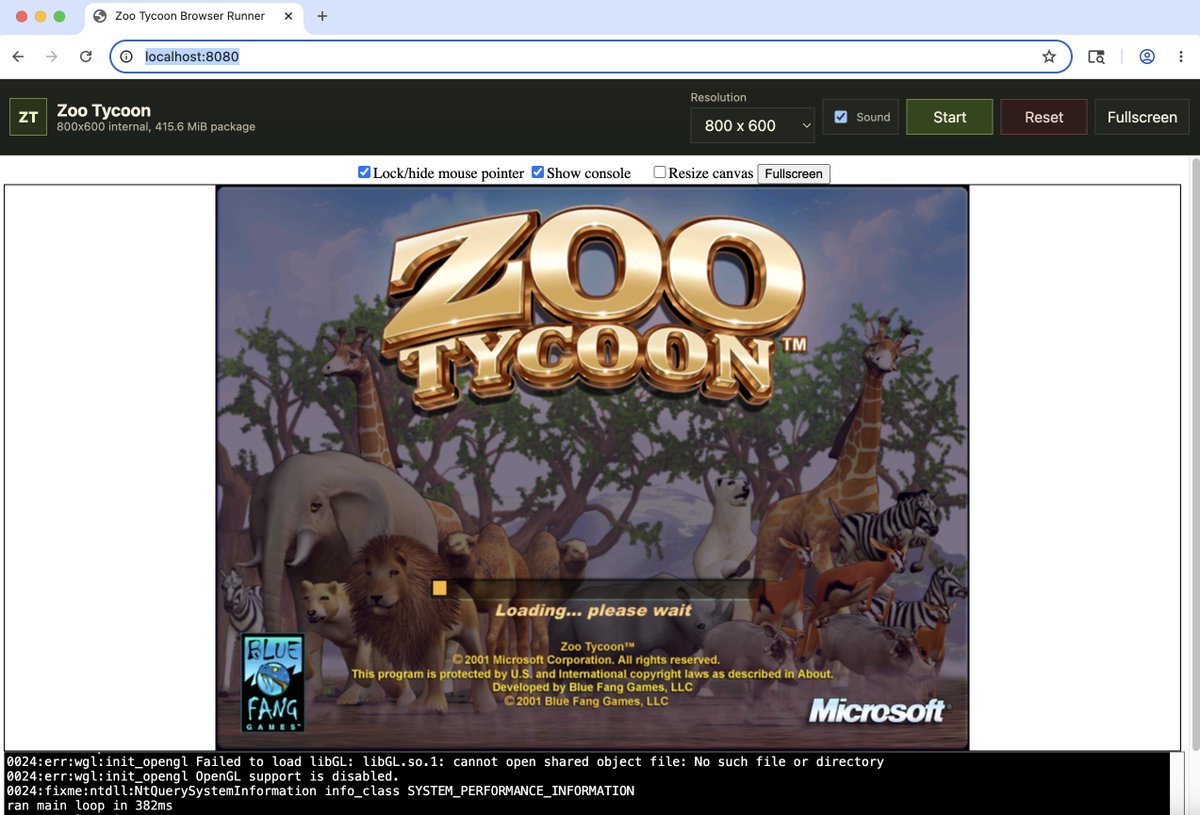1200x815 pixels.
Task: Click the macOS yellow minimize window button
Action: click(x=40, y=16)
